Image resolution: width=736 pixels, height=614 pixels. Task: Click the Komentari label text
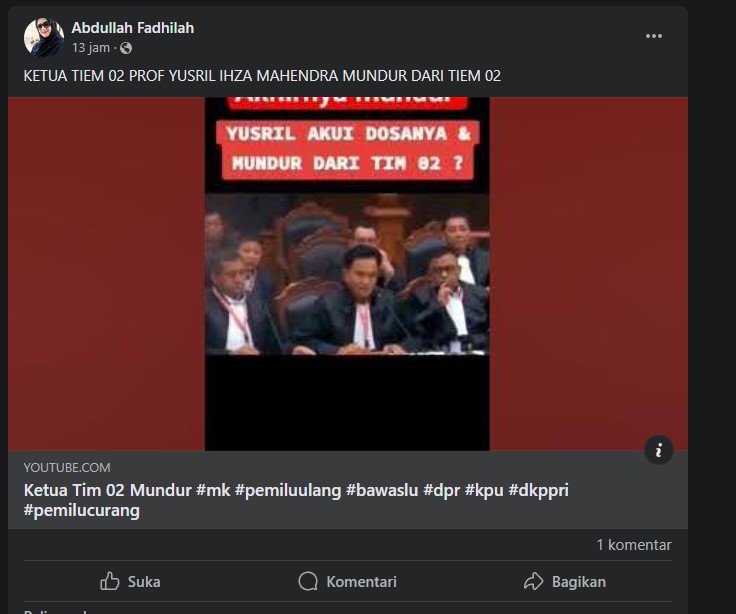click(361, 582)
